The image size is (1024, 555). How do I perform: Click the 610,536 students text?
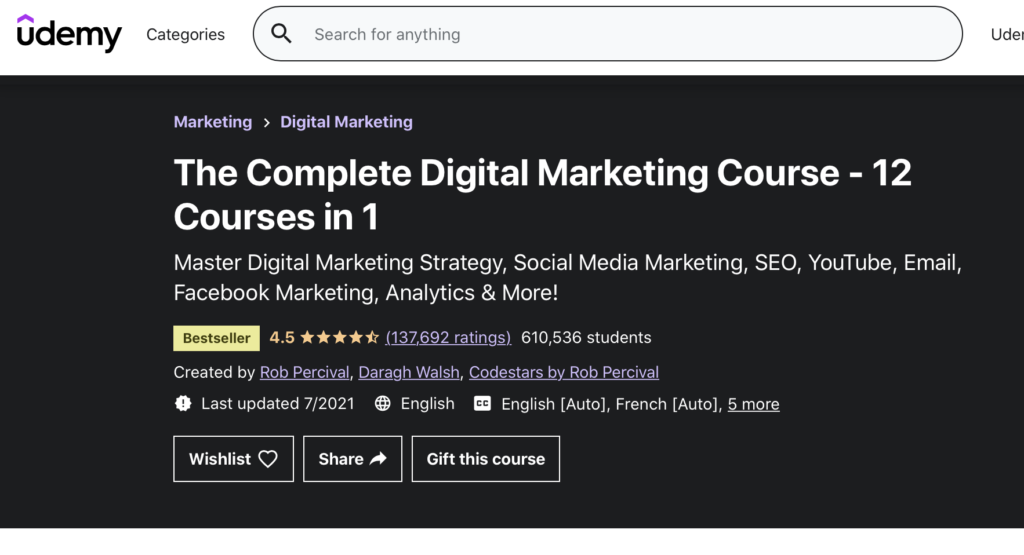[586, 338]
